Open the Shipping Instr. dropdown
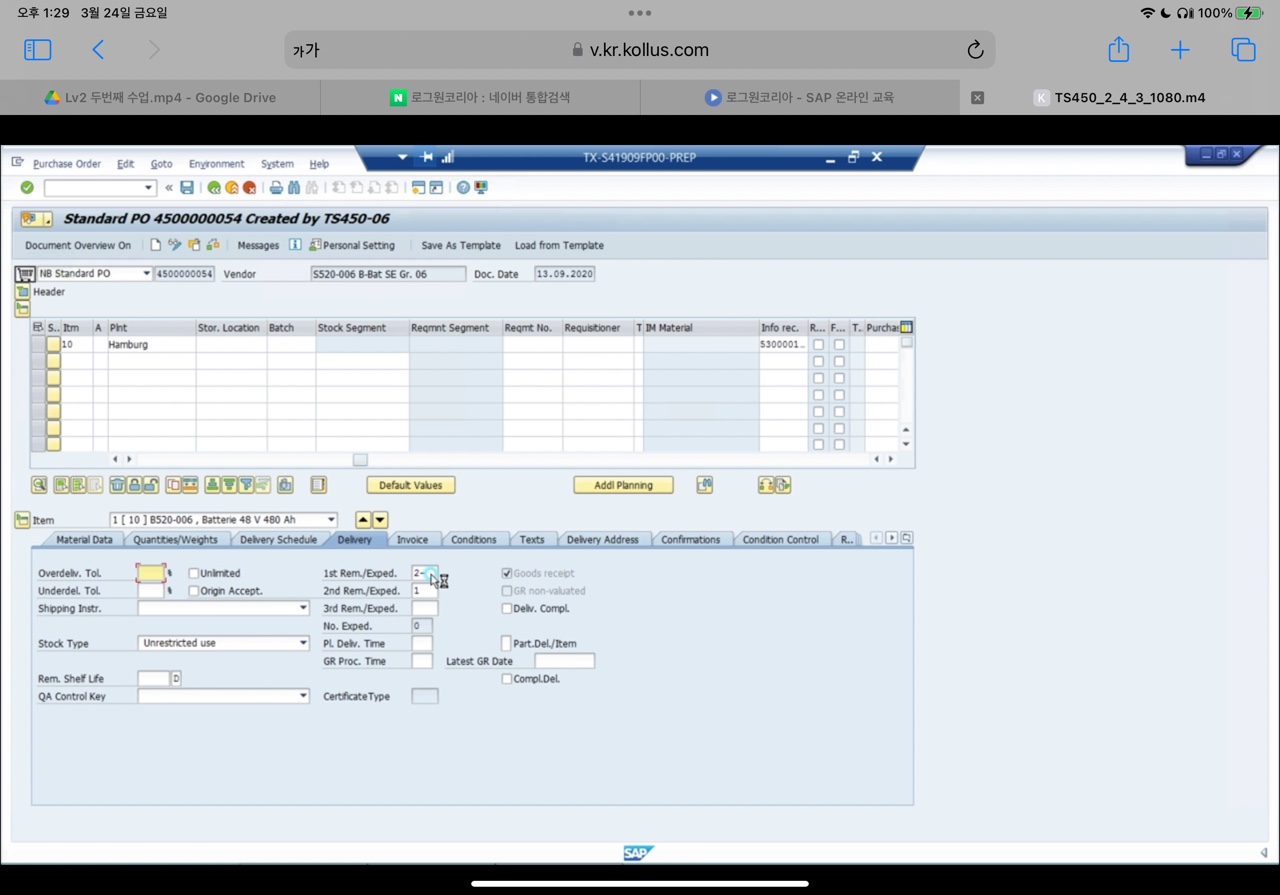This screenshot has height=895, width=1280. pyautogui.click(x=303, y=608)
